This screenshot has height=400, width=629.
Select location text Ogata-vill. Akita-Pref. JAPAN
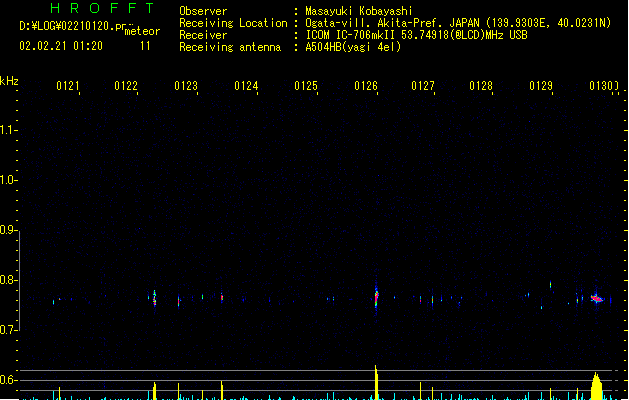click(392, 23)
